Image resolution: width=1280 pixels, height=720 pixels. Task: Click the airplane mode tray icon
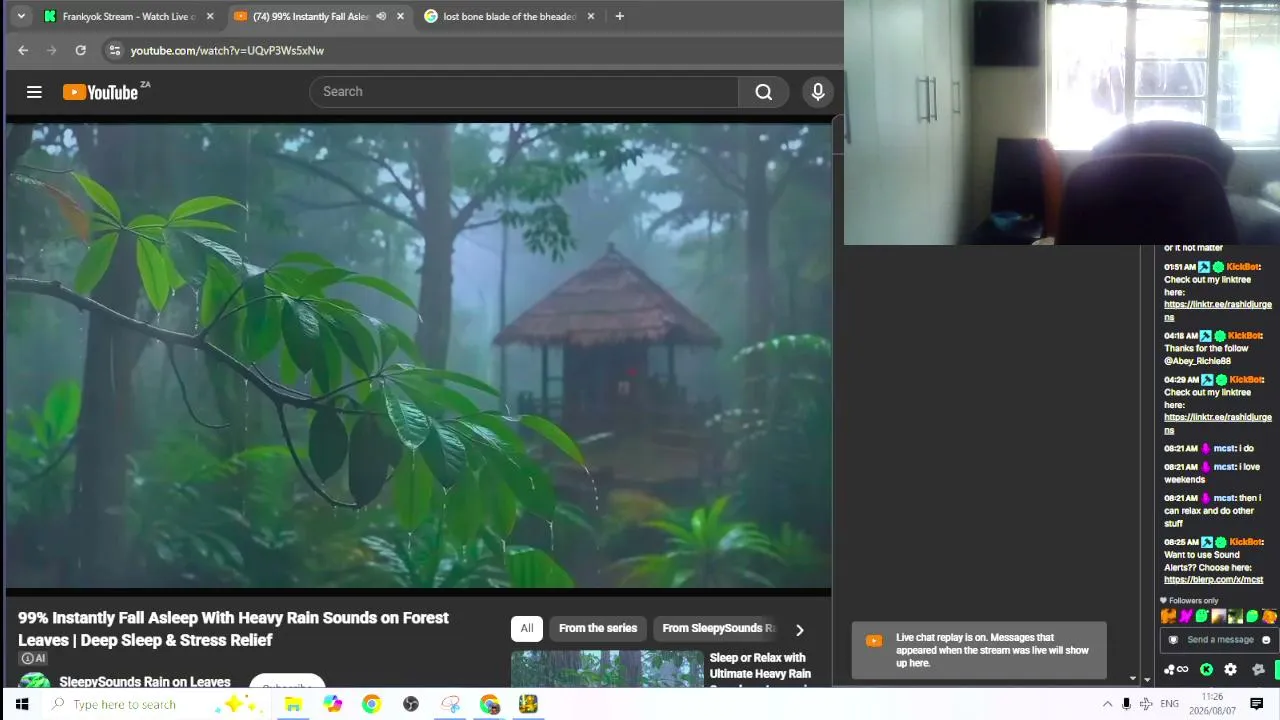(x=1146, y=704)
